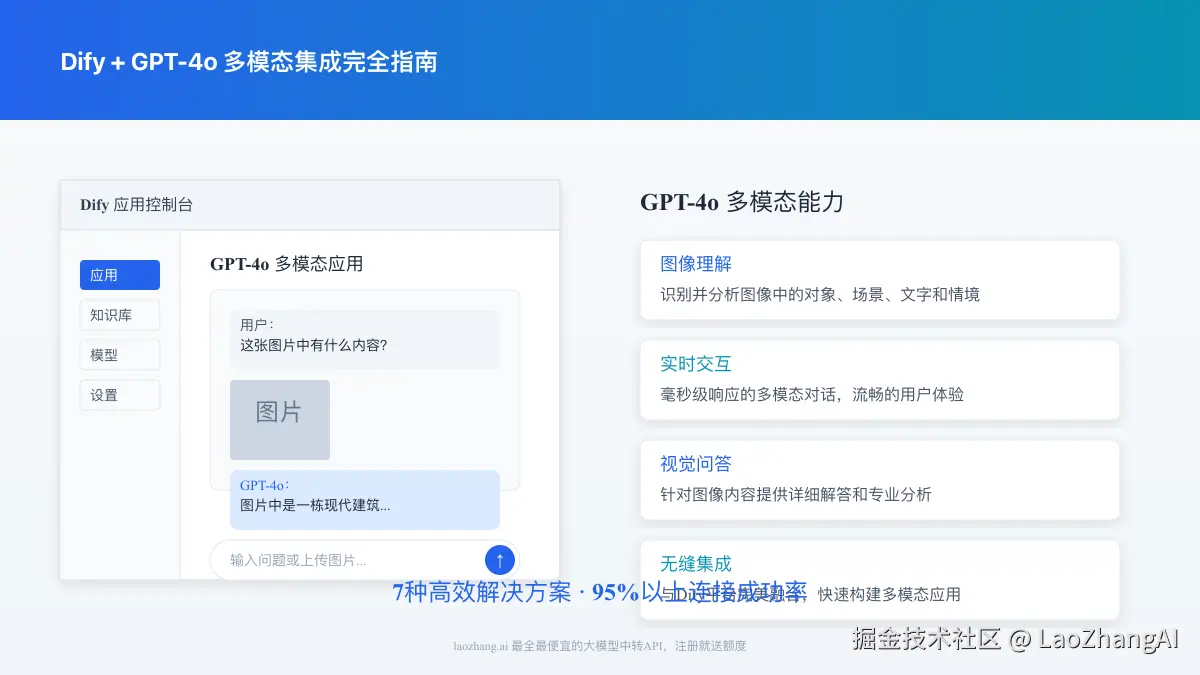
Task: Enable the highlighted 应用 navigation state
Action: (119, 275)
